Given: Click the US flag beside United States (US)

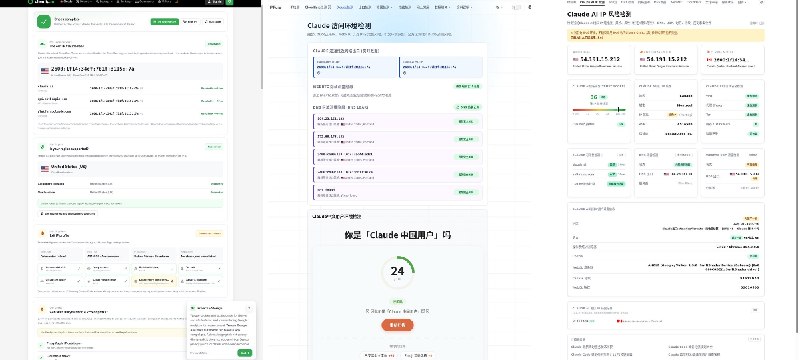Looking at the screenshot, I should 45,168.
